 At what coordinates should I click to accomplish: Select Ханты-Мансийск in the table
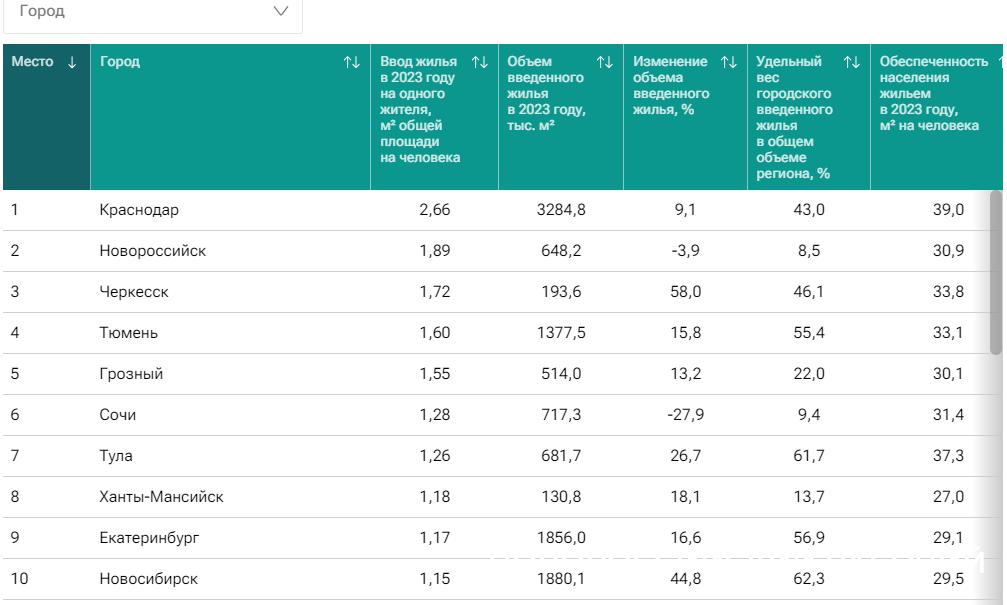tap(161, 497)
